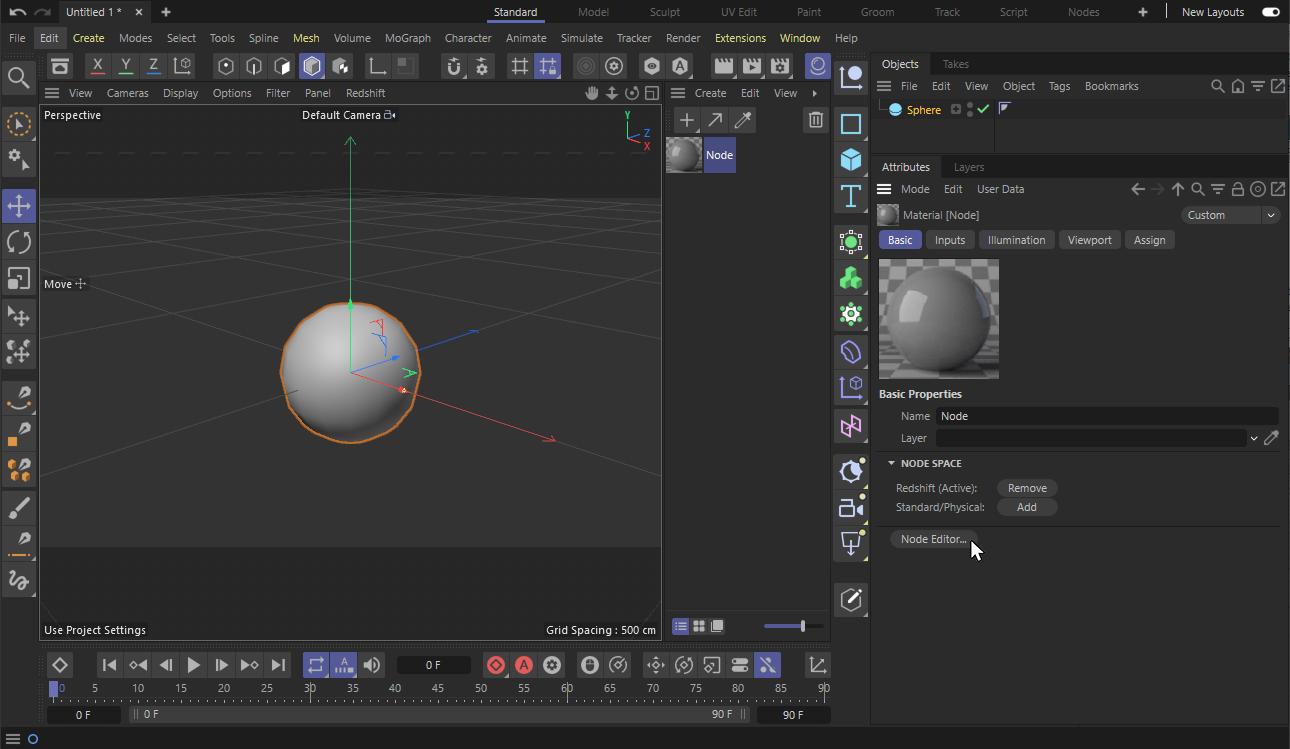Toggle the New Layouts switch
The width and height of the screenshot is (1290, 749).
coord(1270,12)
